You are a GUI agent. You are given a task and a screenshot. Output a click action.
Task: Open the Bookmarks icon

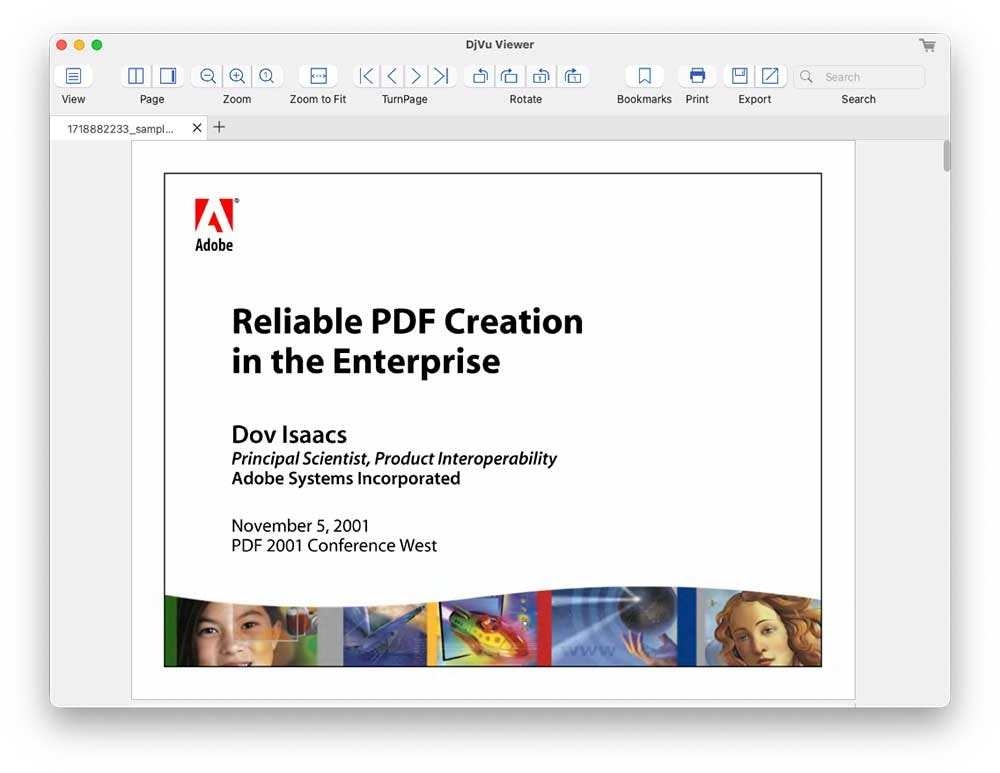click(645, 77)
